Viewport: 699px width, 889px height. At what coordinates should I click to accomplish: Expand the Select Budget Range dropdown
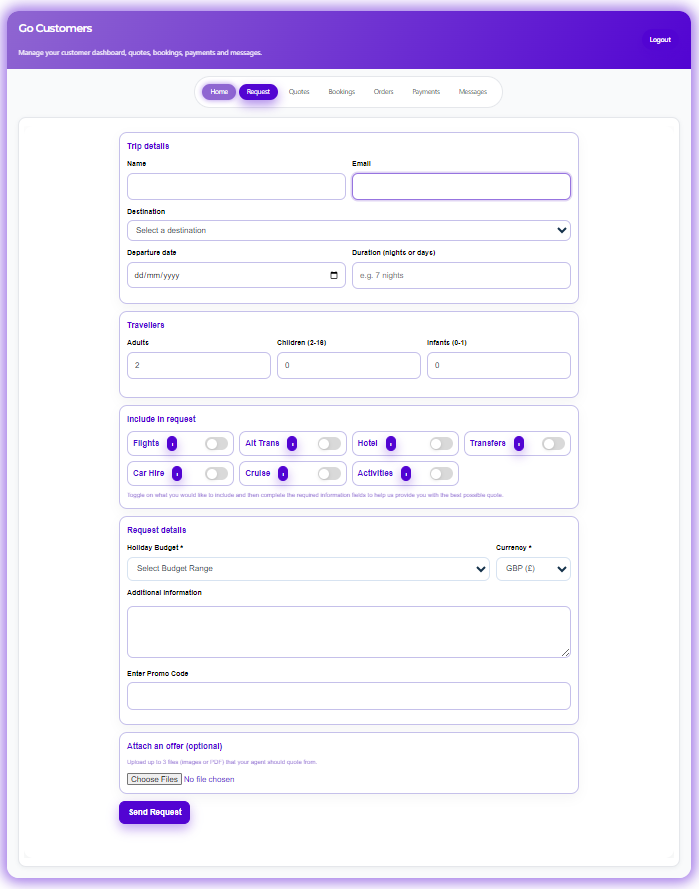click(x=308, y=569)
